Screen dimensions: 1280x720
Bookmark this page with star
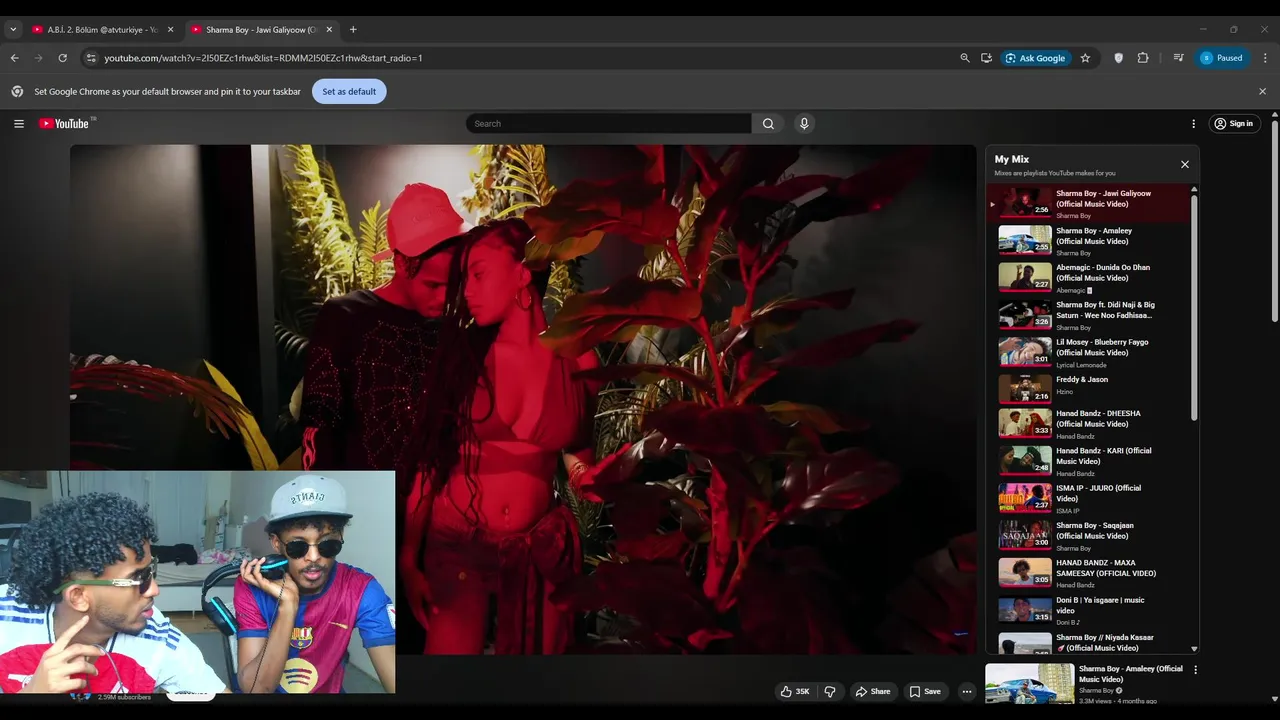pos(1085,58)
